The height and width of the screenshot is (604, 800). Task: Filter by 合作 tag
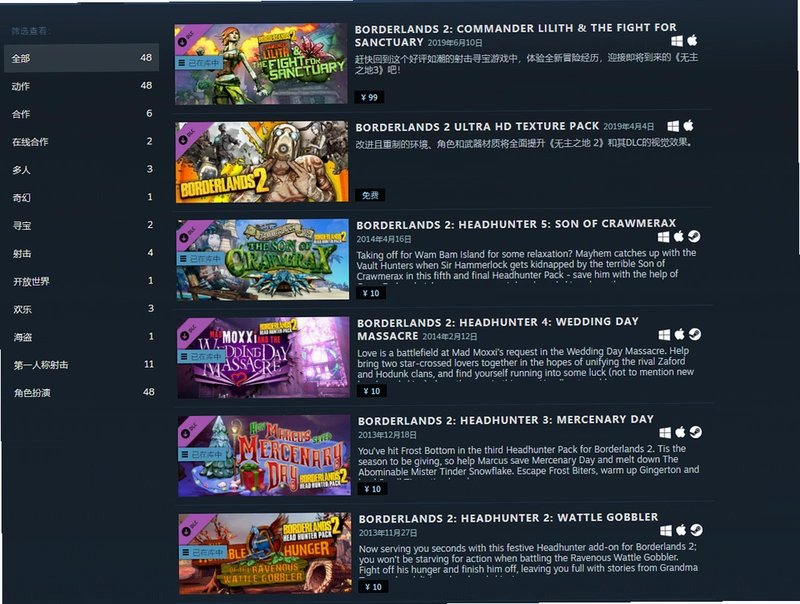pos(82,113)
